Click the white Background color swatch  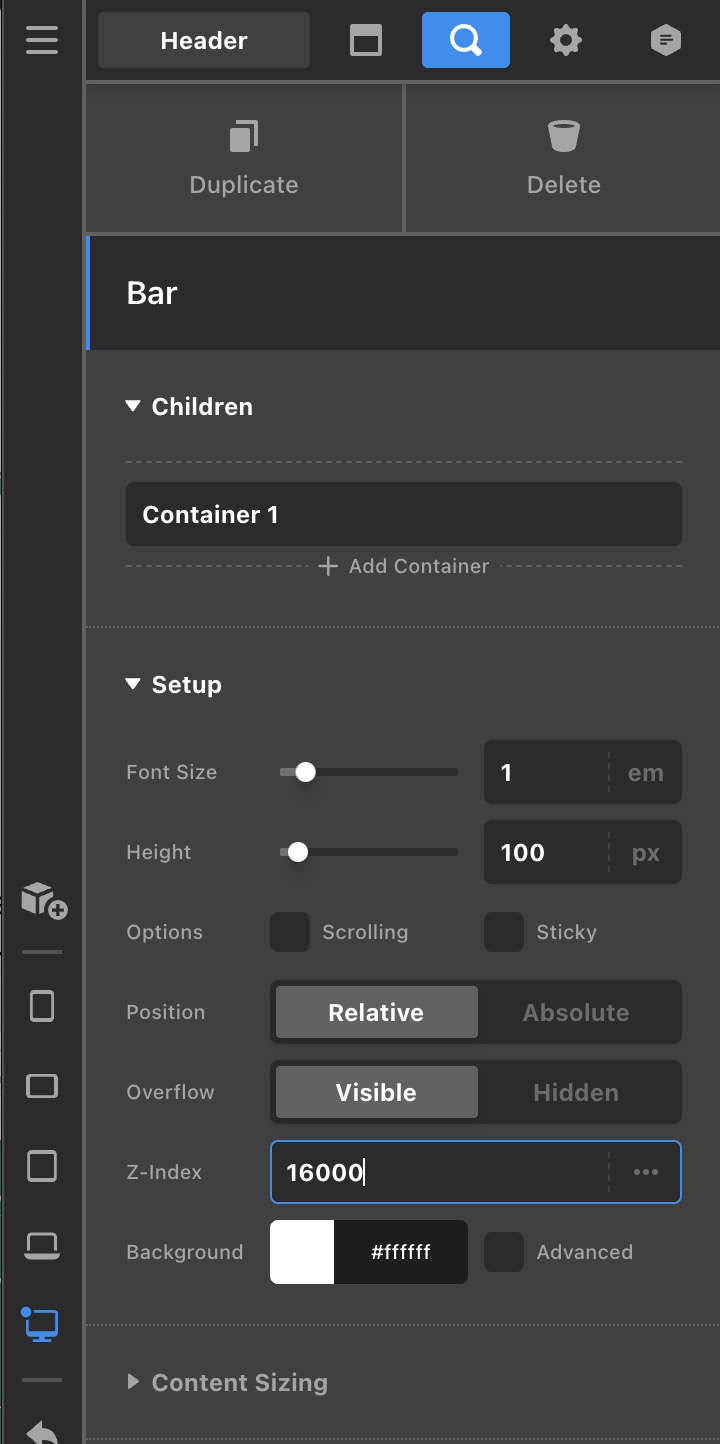pos(302,1252)
